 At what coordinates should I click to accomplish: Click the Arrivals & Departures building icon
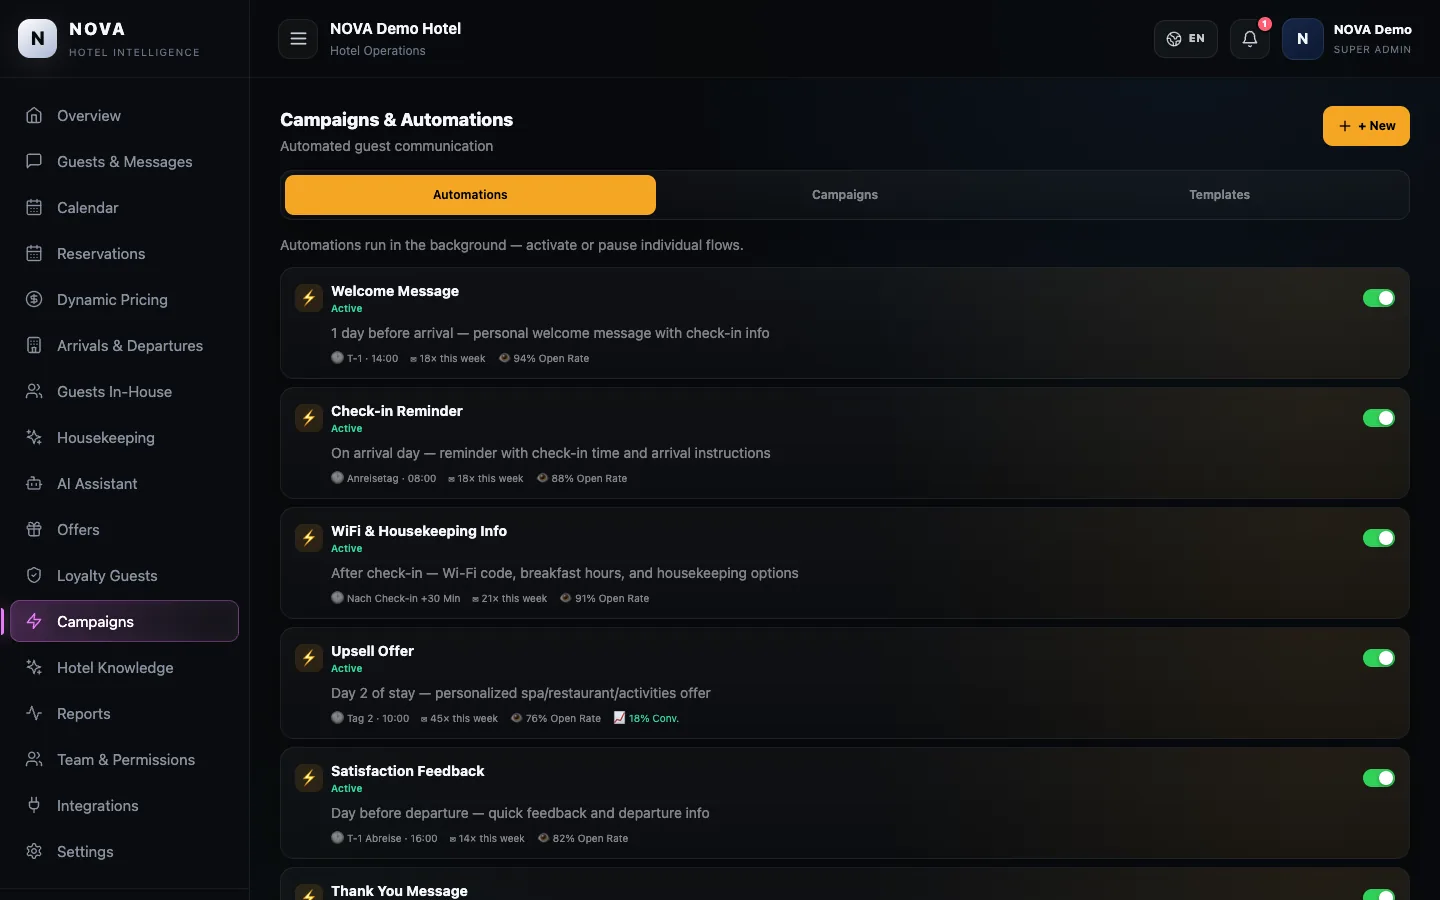[34, 345]
